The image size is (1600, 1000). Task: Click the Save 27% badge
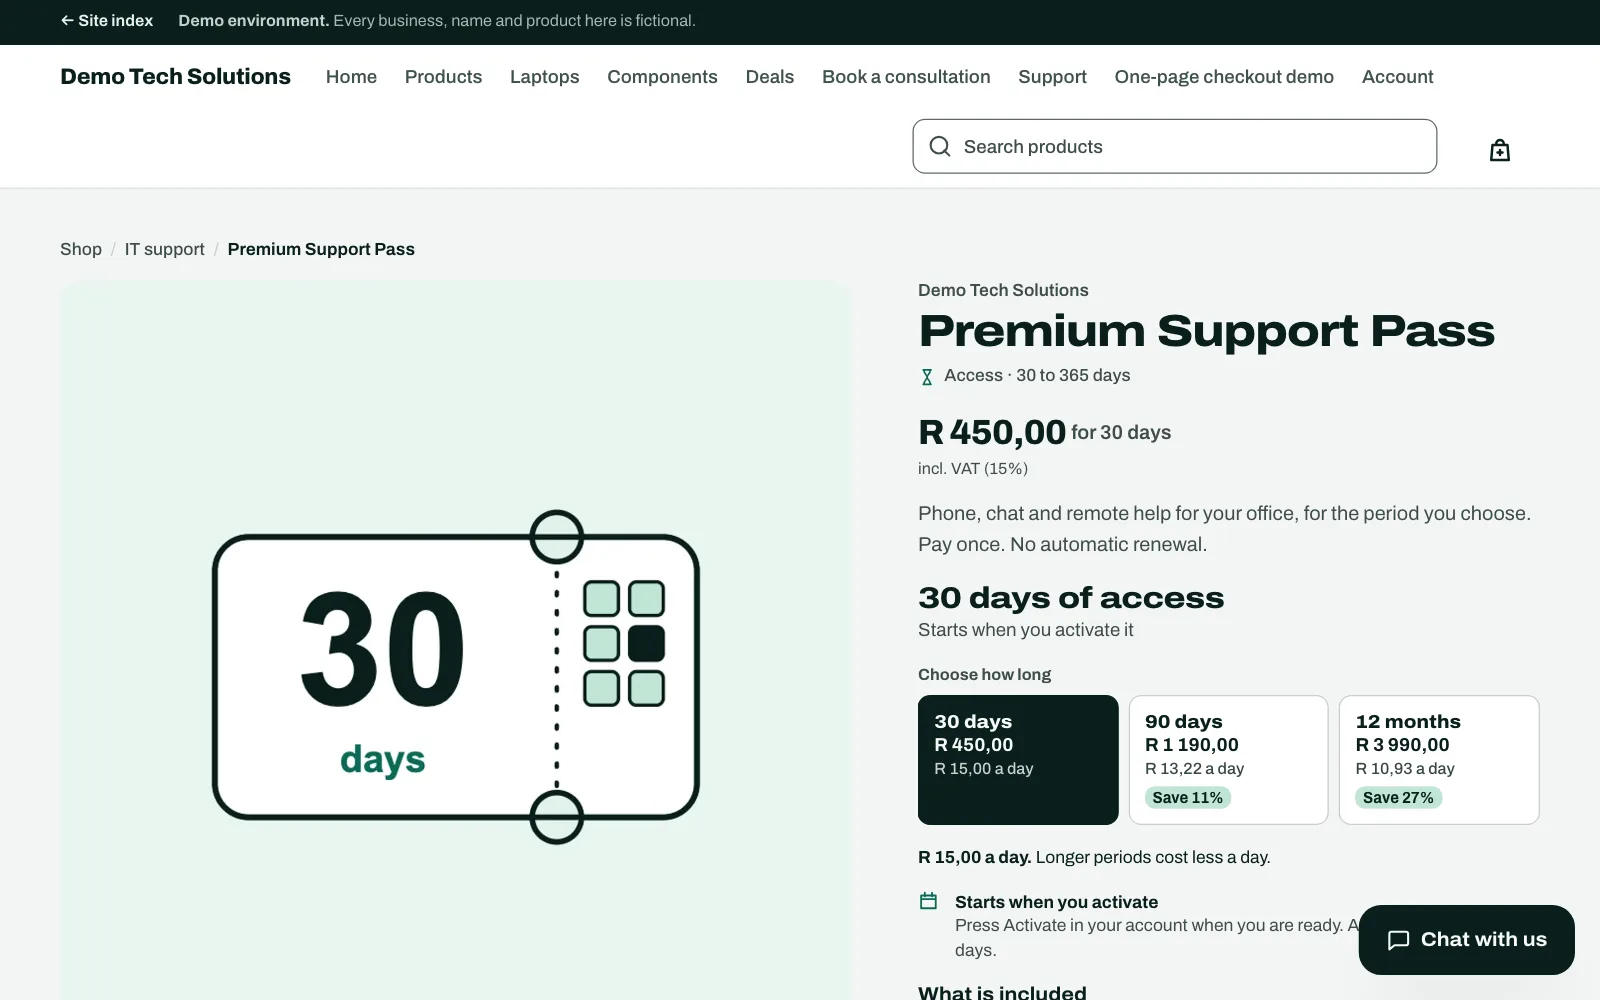[x=1398, y=797]
